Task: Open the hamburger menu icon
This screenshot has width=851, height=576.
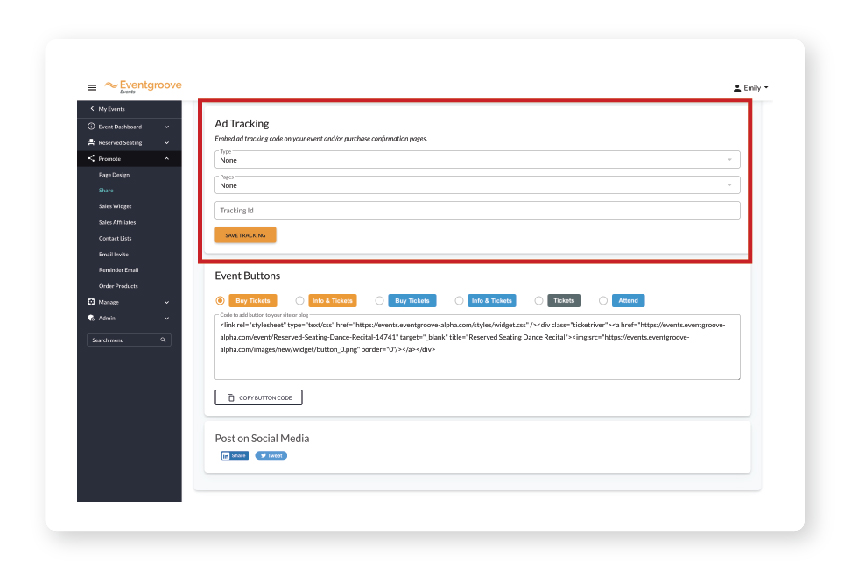Action: (92, 87)
